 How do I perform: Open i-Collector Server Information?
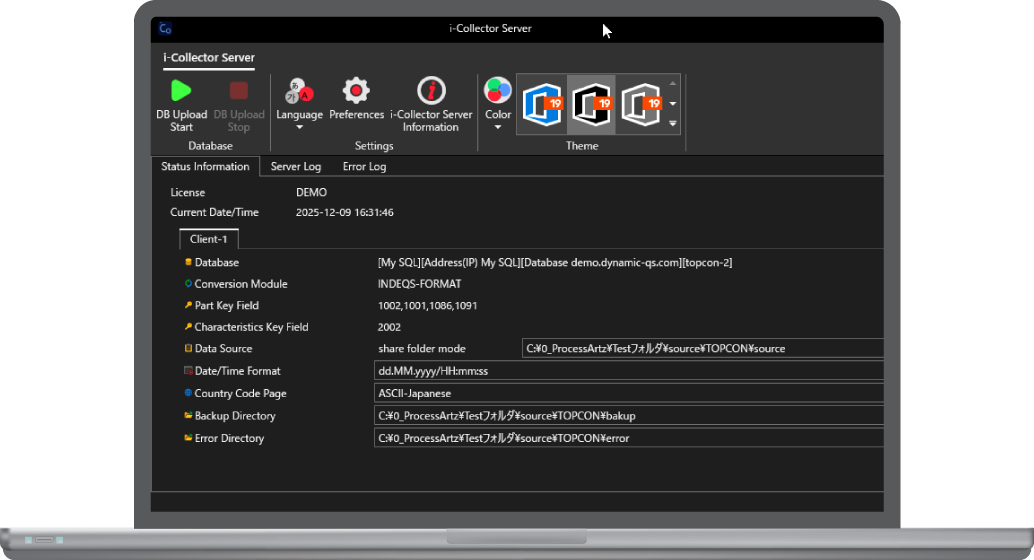point(431,104)
